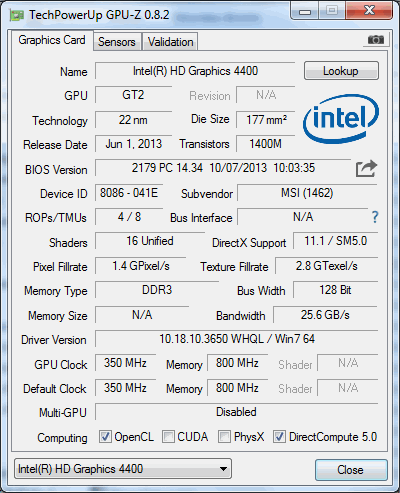Open the graphics card selection dropdown
The height and width of the screenshot is (493, 400).
click(x=123, y=469)
